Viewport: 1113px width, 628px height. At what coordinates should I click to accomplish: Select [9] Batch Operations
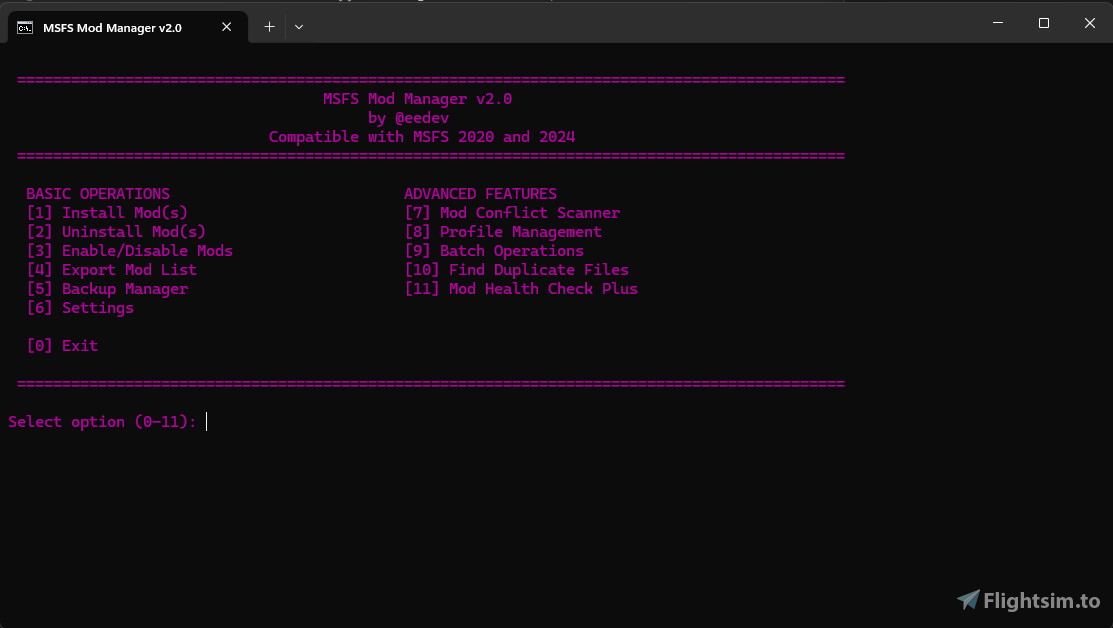494,250
